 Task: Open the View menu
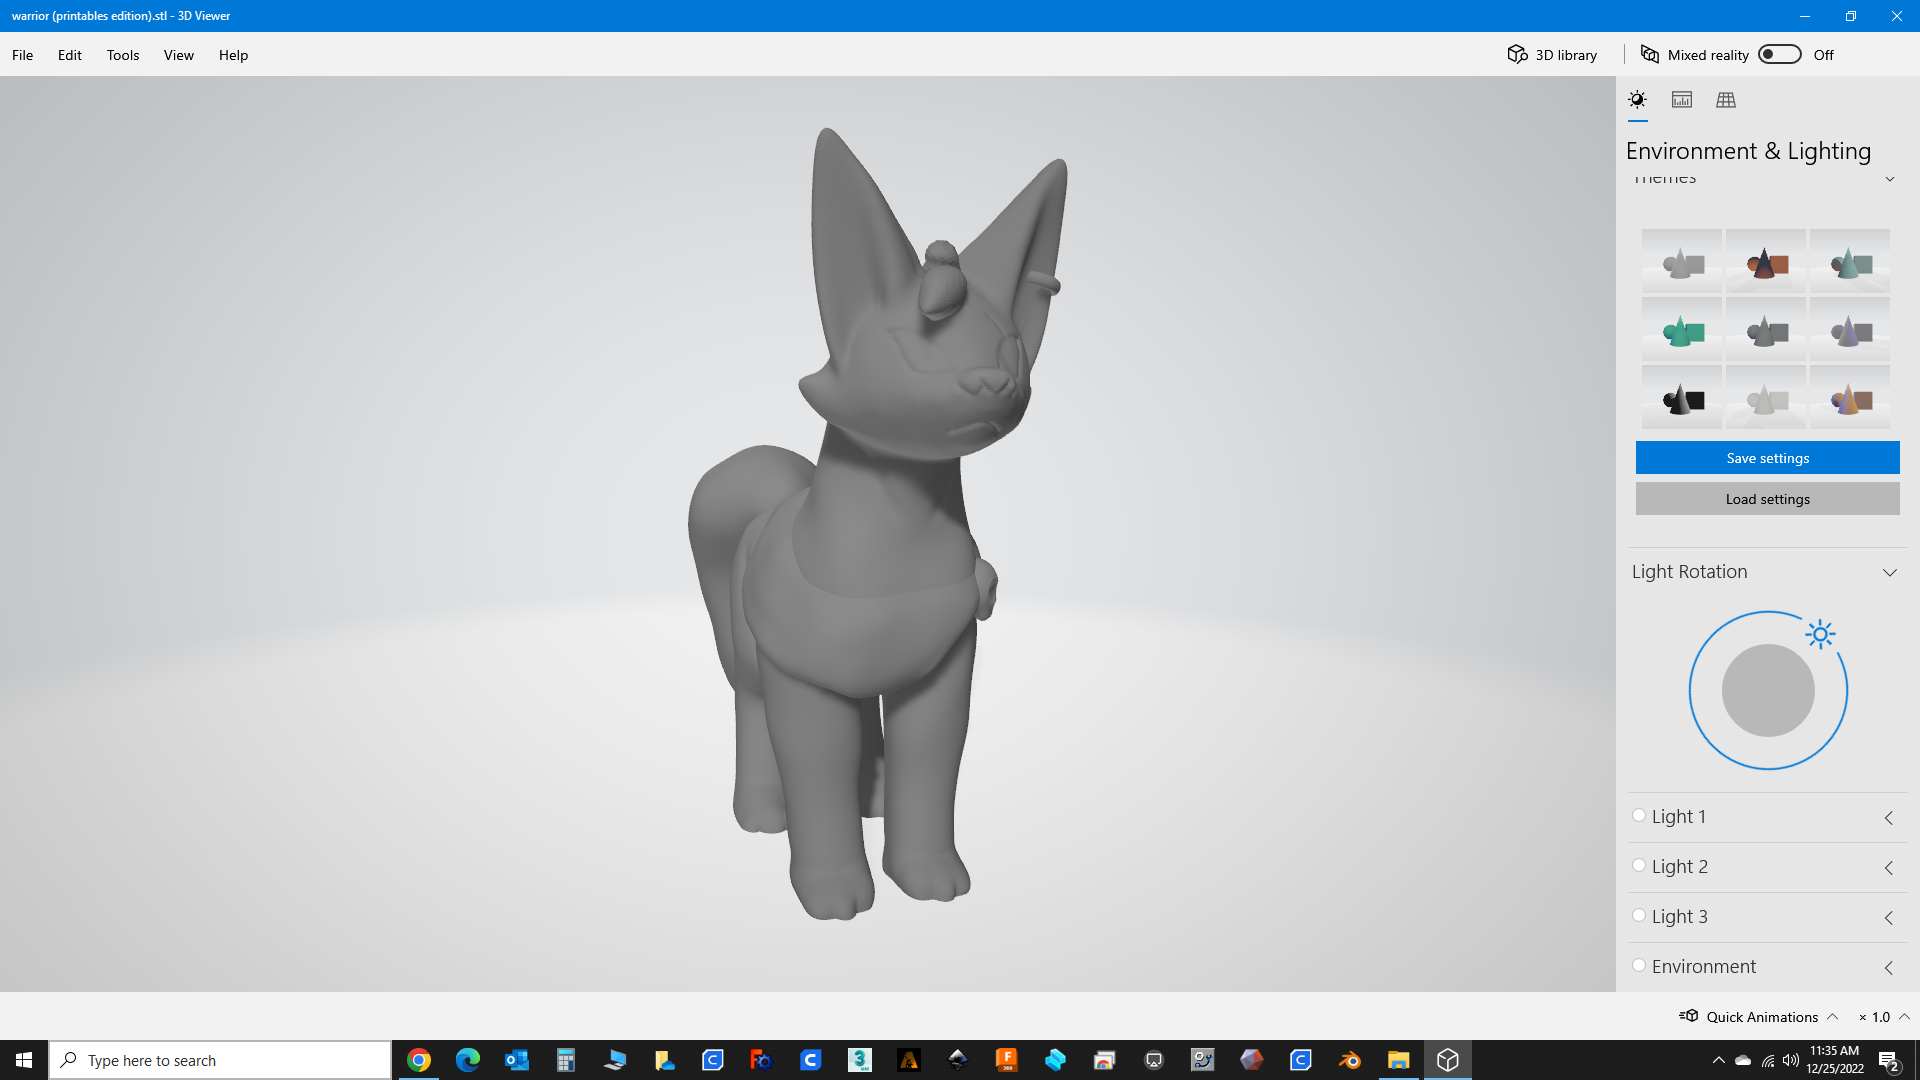(x=179, y=55)
